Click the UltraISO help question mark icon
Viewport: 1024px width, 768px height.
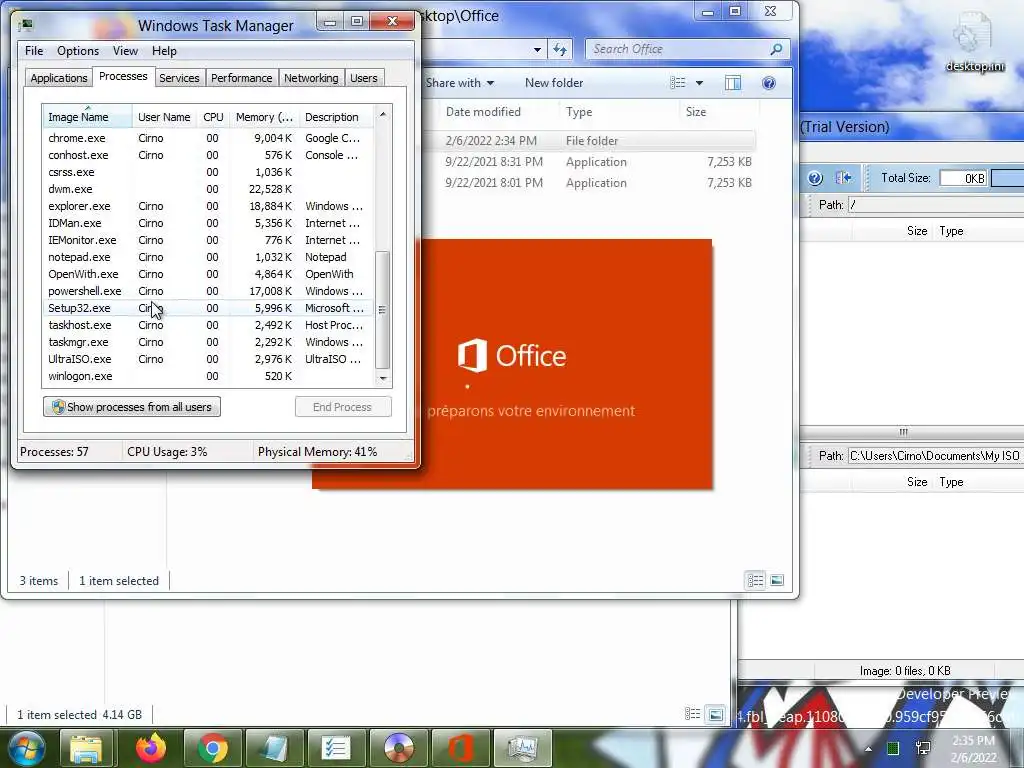(815, 178)
